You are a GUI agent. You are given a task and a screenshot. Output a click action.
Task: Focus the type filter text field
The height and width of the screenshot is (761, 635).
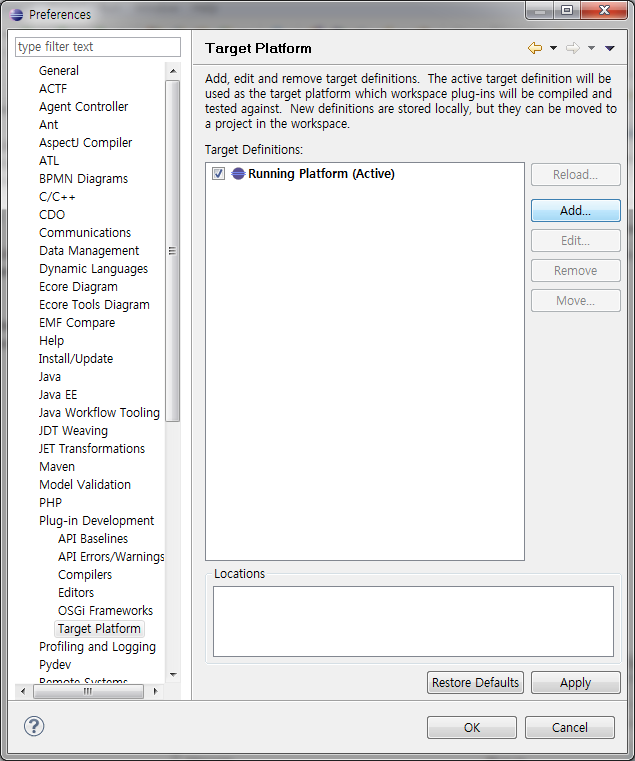pyautogui.click(x=98, y=47)
